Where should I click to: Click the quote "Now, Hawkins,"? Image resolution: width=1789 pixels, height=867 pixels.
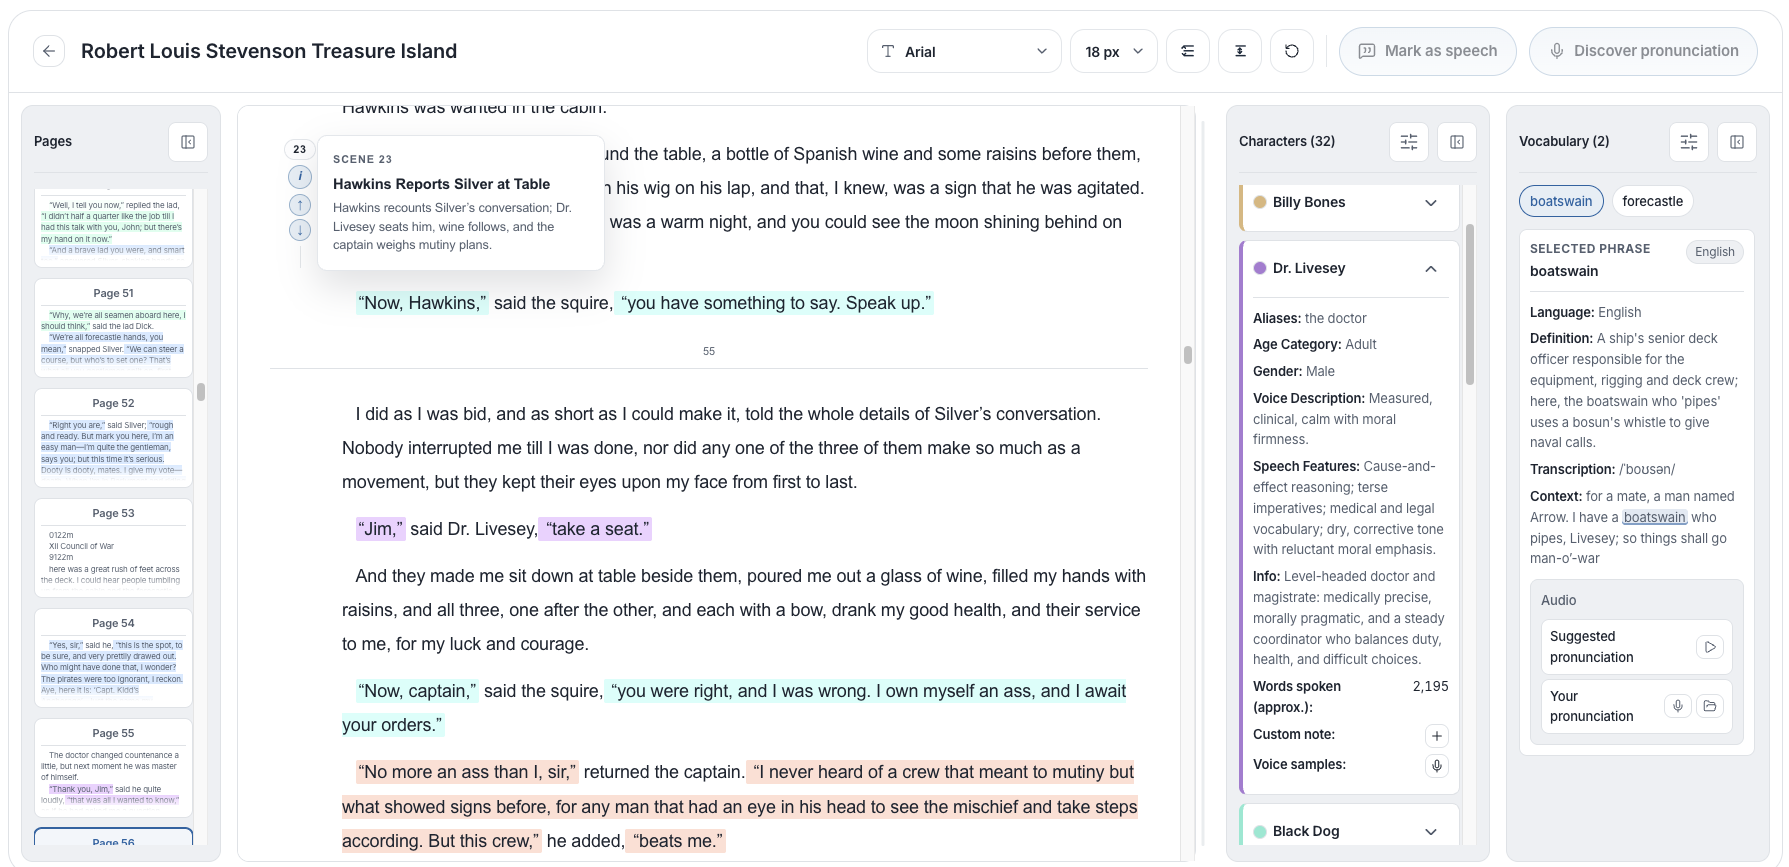(x=422, y=303)
